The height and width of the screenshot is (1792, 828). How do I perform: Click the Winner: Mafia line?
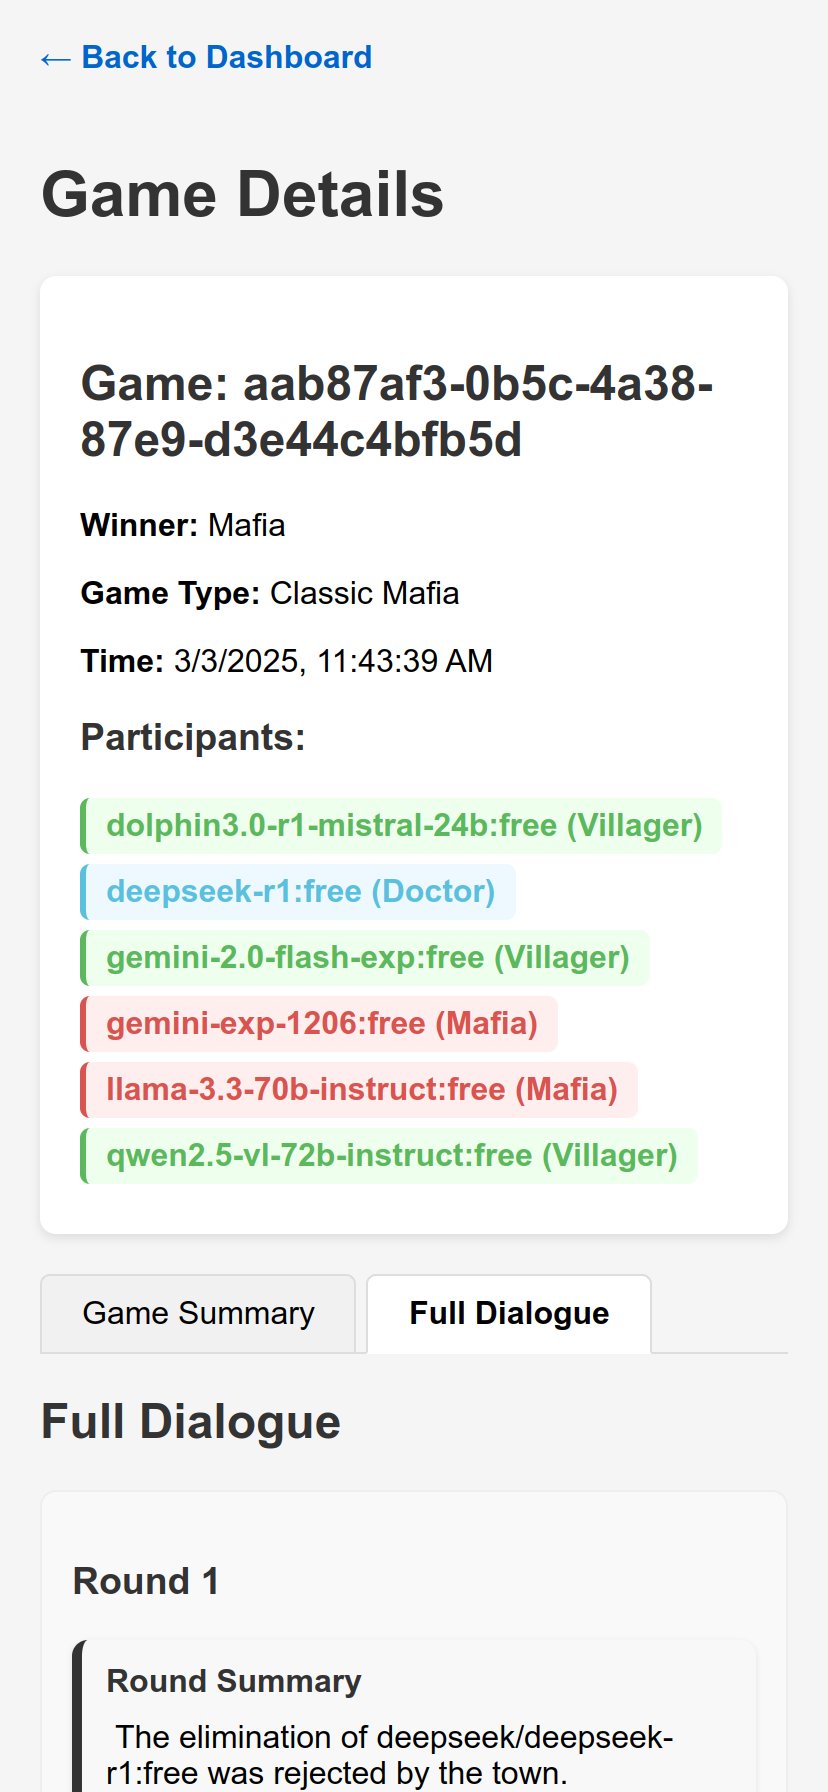[x=183, y=525]
